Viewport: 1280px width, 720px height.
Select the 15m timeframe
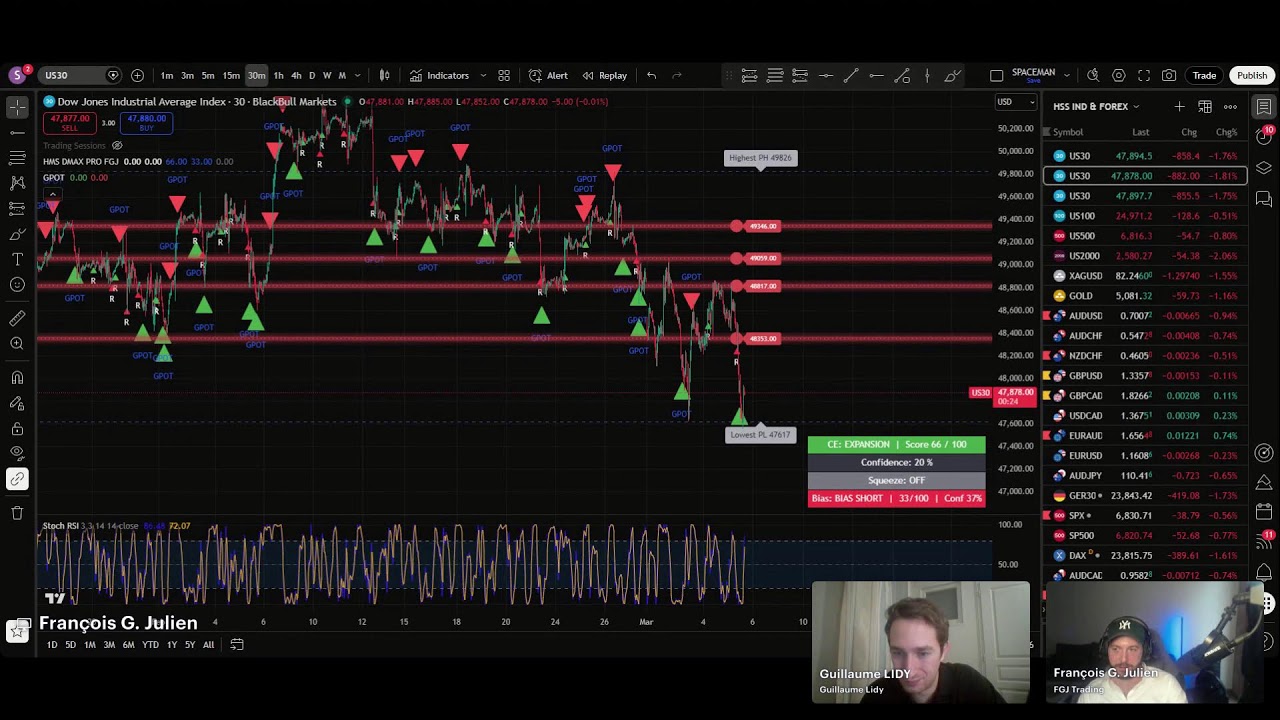click(x=231, y=76)
